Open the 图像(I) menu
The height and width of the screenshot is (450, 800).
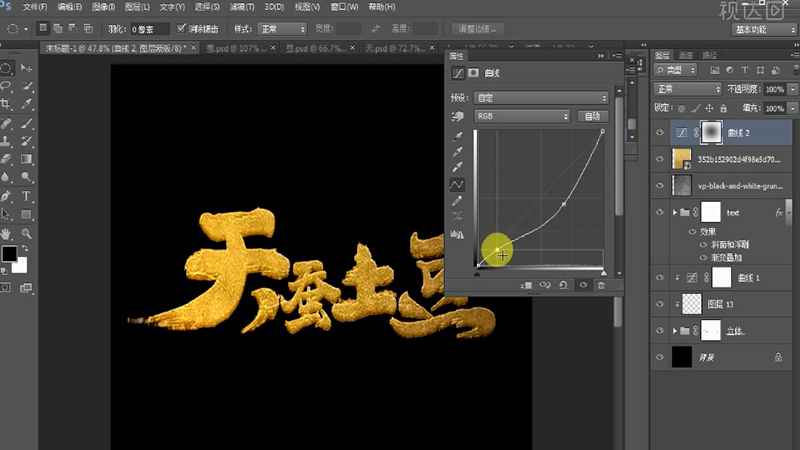point(103,7)
